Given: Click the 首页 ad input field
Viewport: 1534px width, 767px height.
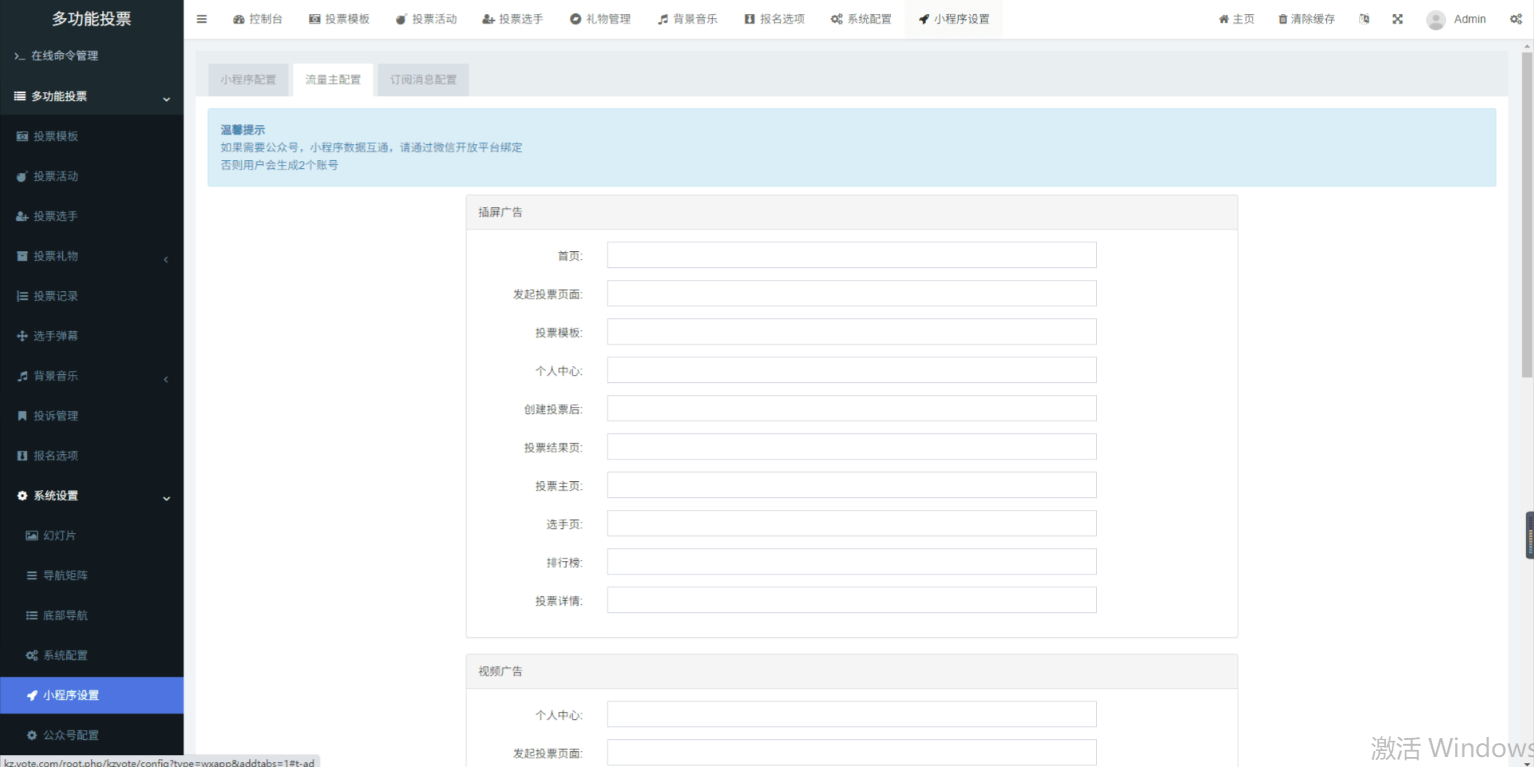Looking at the screenshot, I should point(852,255).
